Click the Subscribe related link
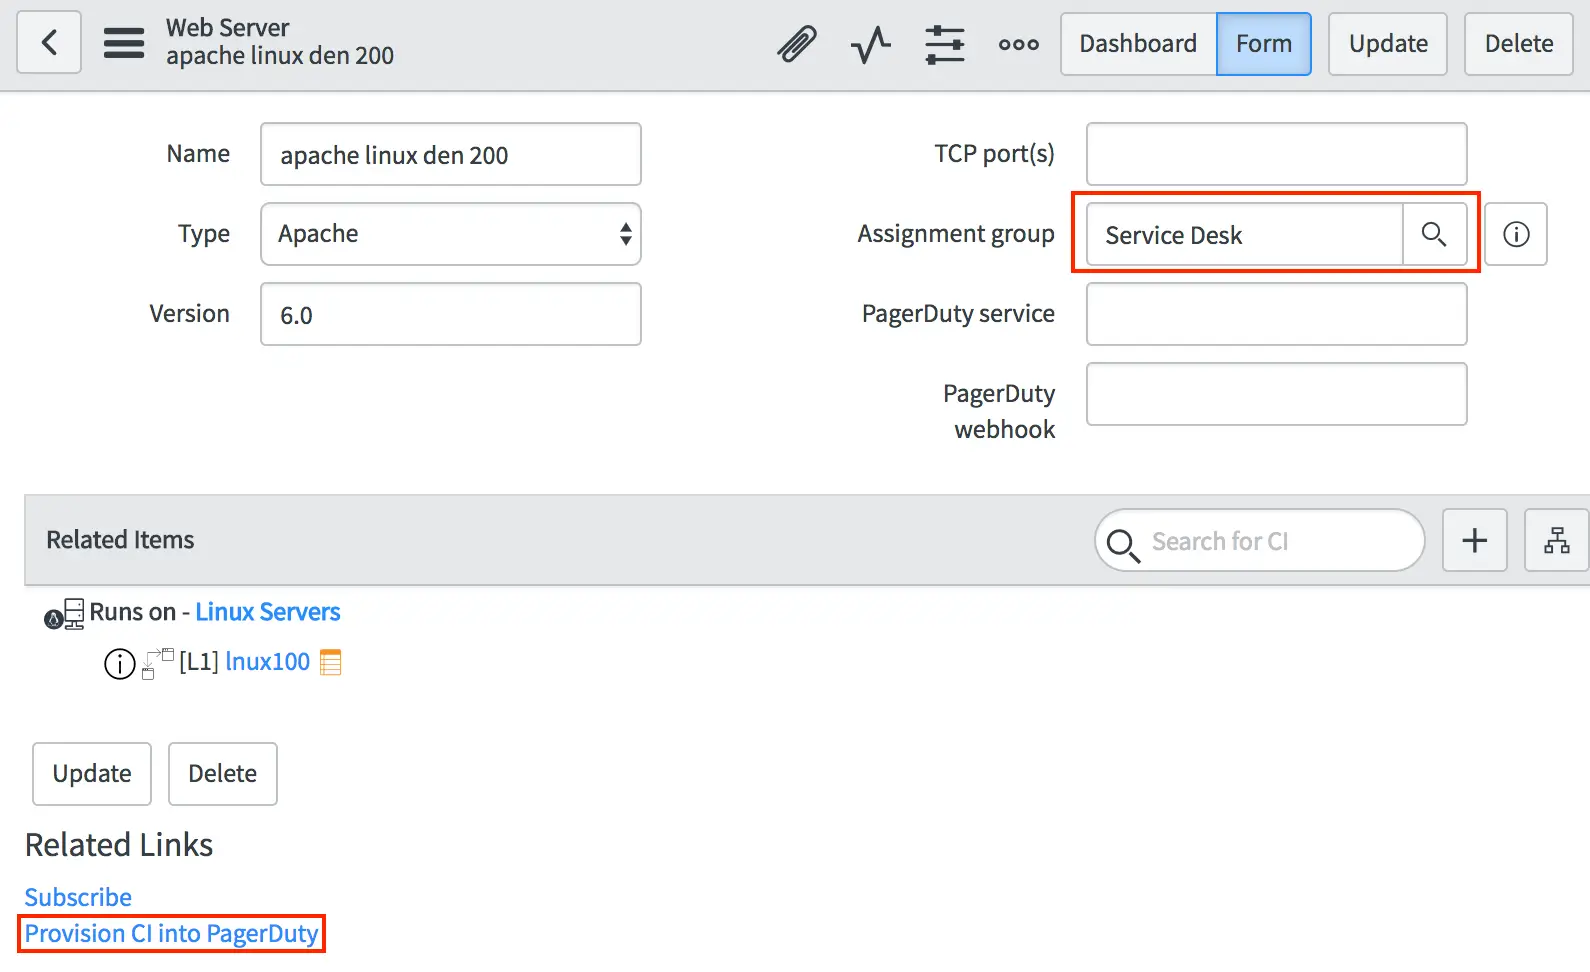The width and height of the screenshot is (1590, 972). pos(78,897)
